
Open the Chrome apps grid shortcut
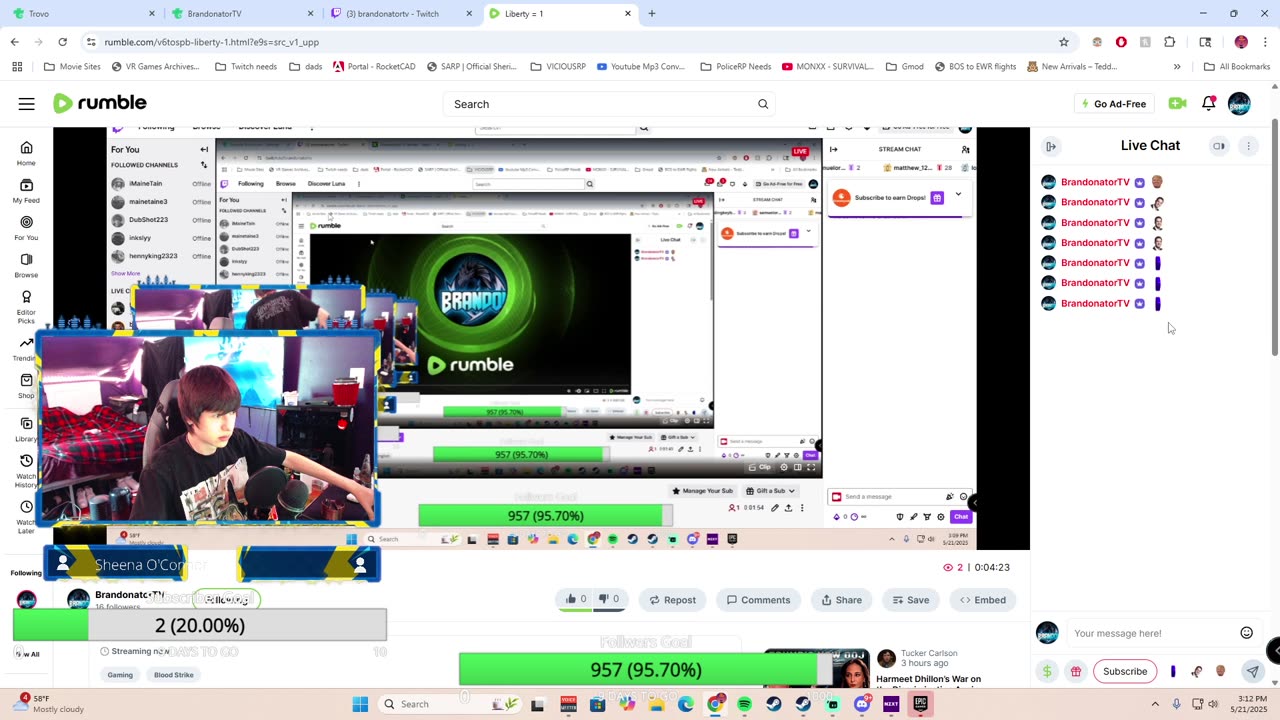click(17, 67)
